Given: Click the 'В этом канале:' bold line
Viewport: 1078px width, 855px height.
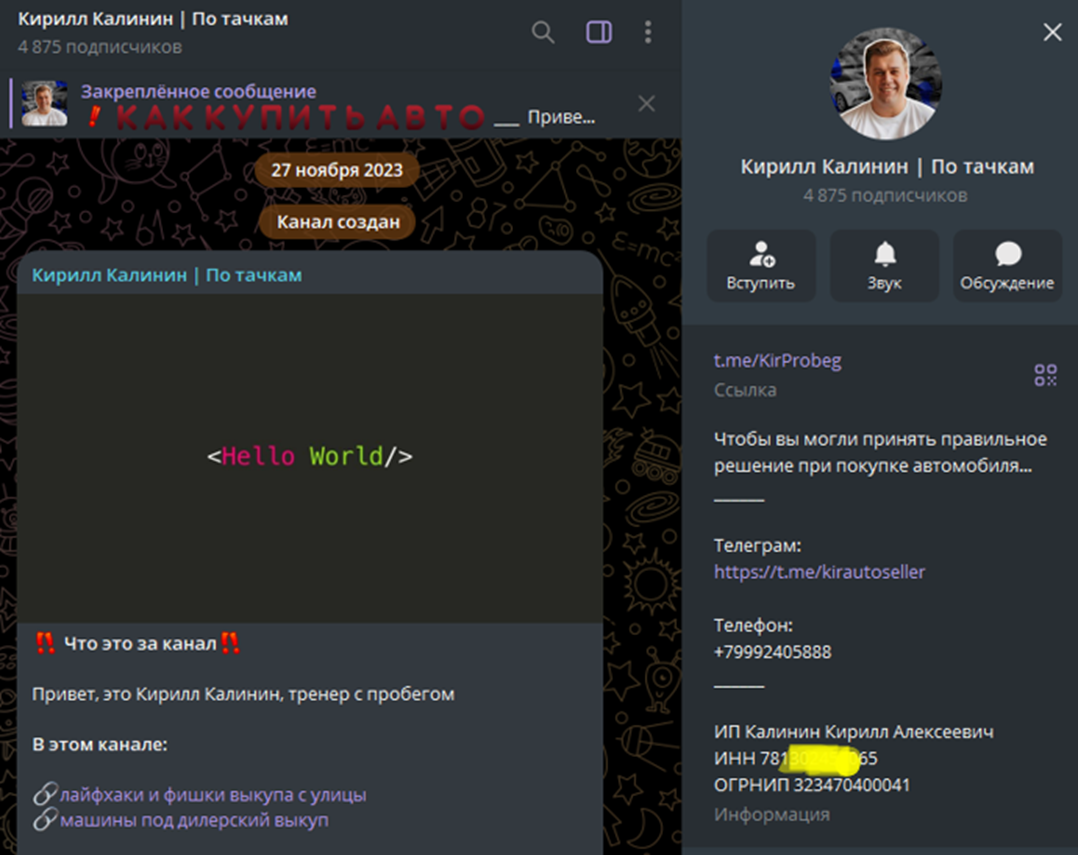Looking at the screenshot, I should click(100, 744).
